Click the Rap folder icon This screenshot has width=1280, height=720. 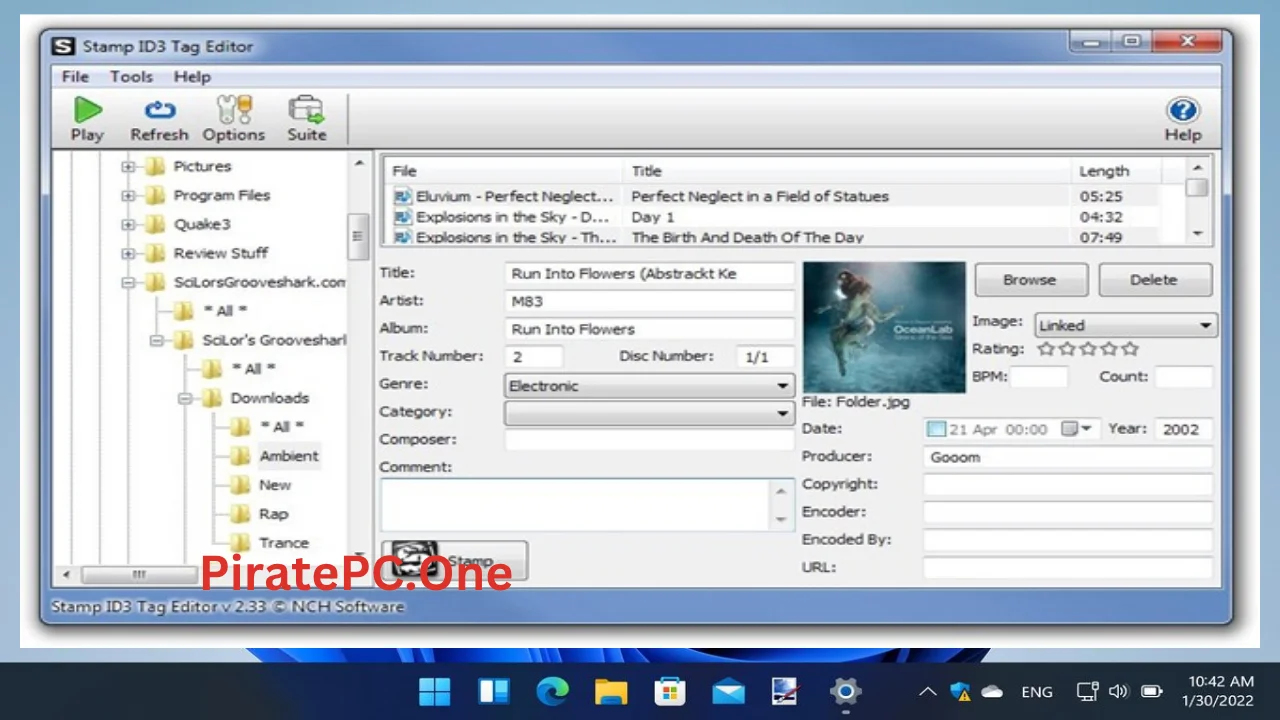(240, 514)
